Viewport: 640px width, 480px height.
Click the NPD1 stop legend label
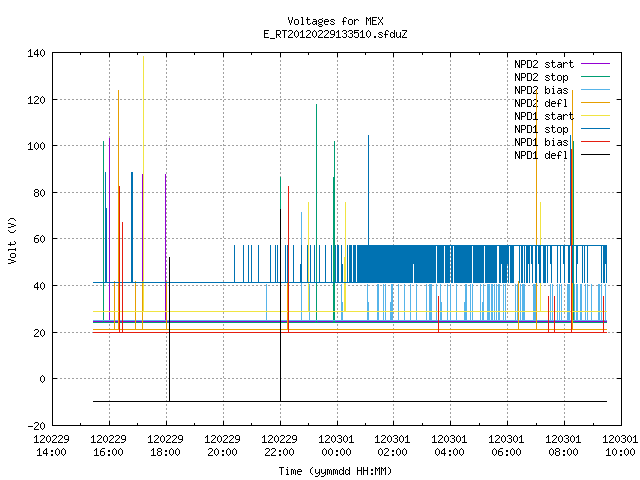pyautogui.click(x=541, y=129)
